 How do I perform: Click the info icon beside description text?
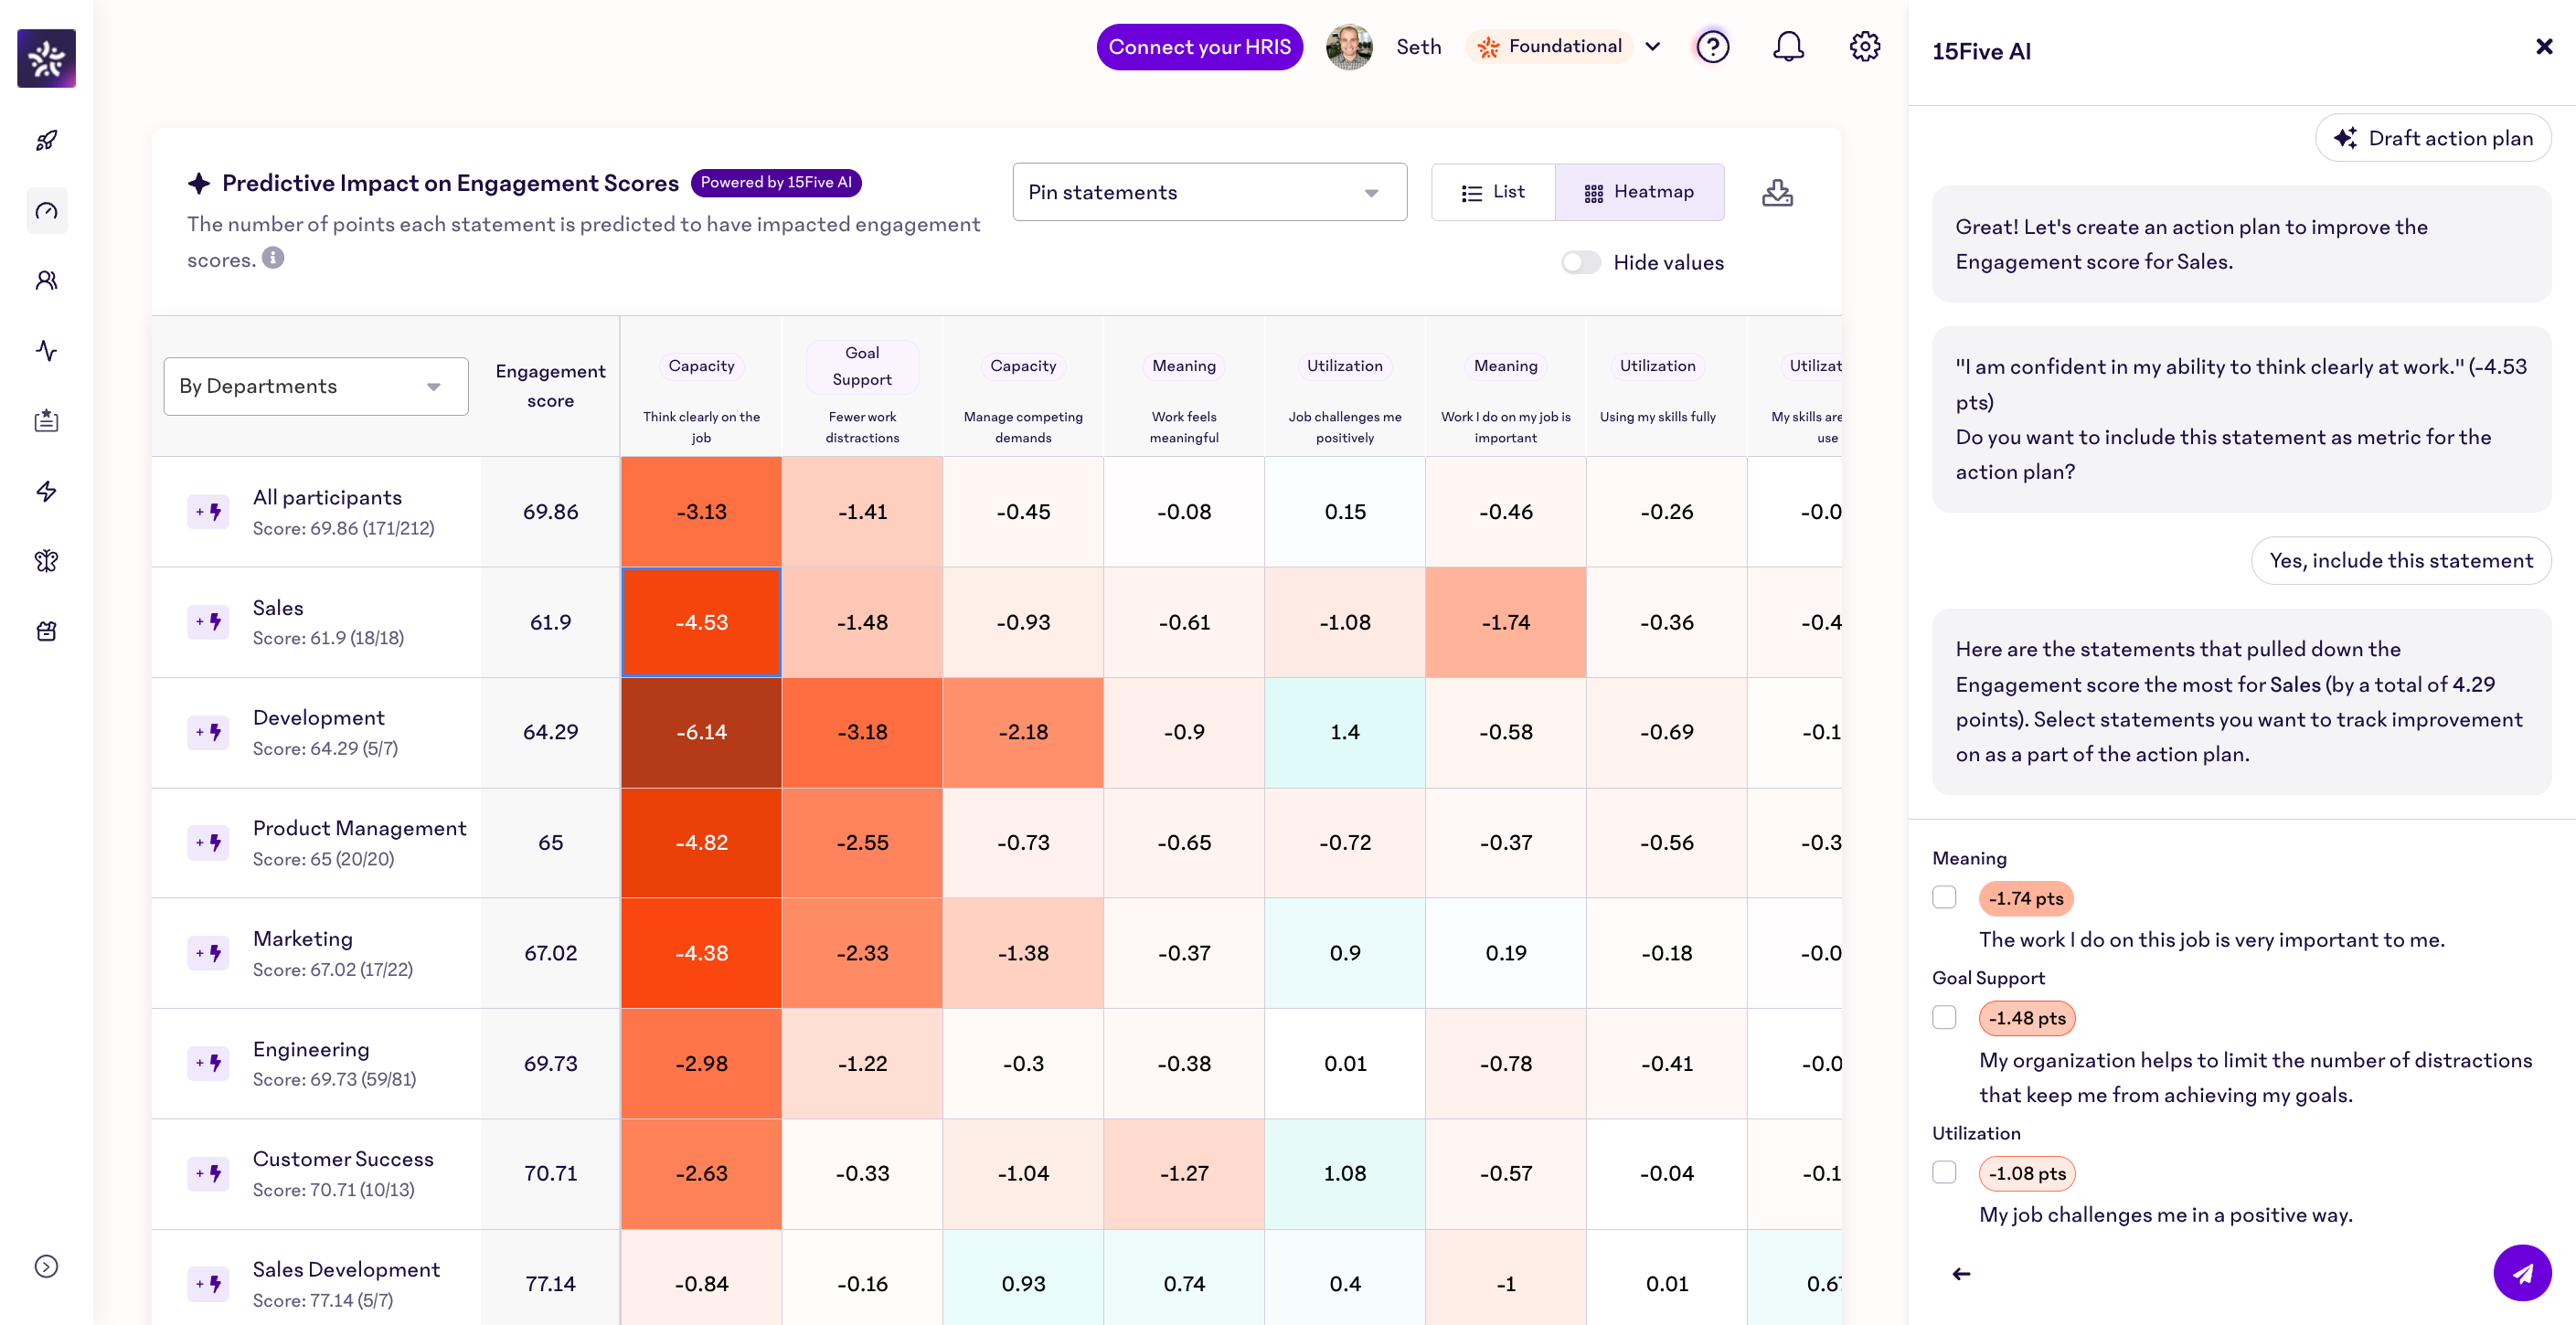click(273, 259)
